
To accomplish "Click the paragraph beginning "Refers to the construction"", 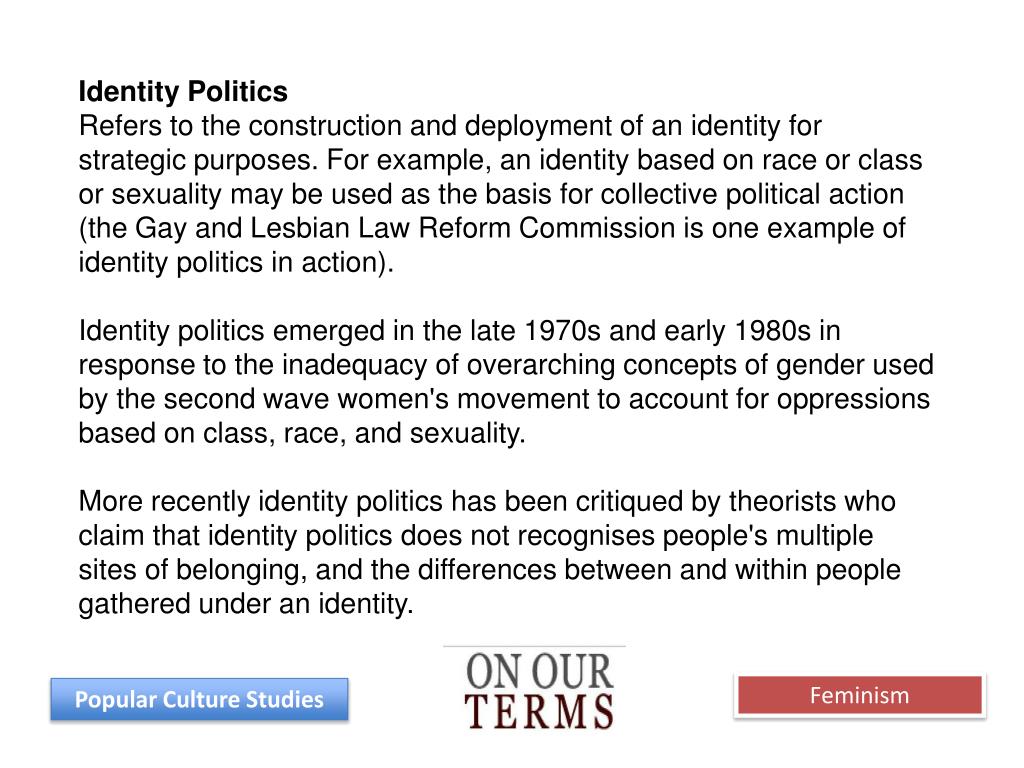I will (500, 194).
